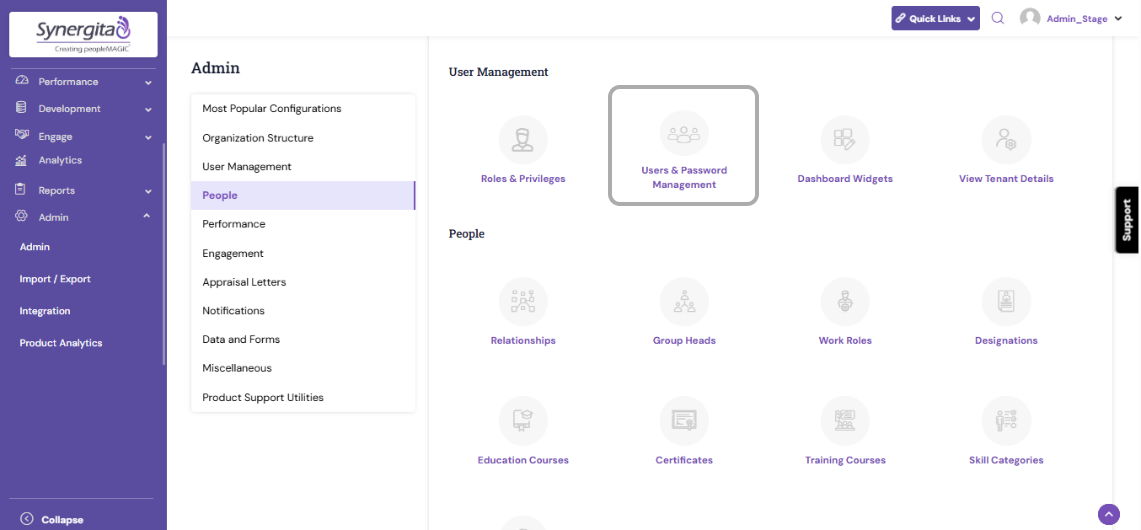Select Data and Forms

point(303,339)
